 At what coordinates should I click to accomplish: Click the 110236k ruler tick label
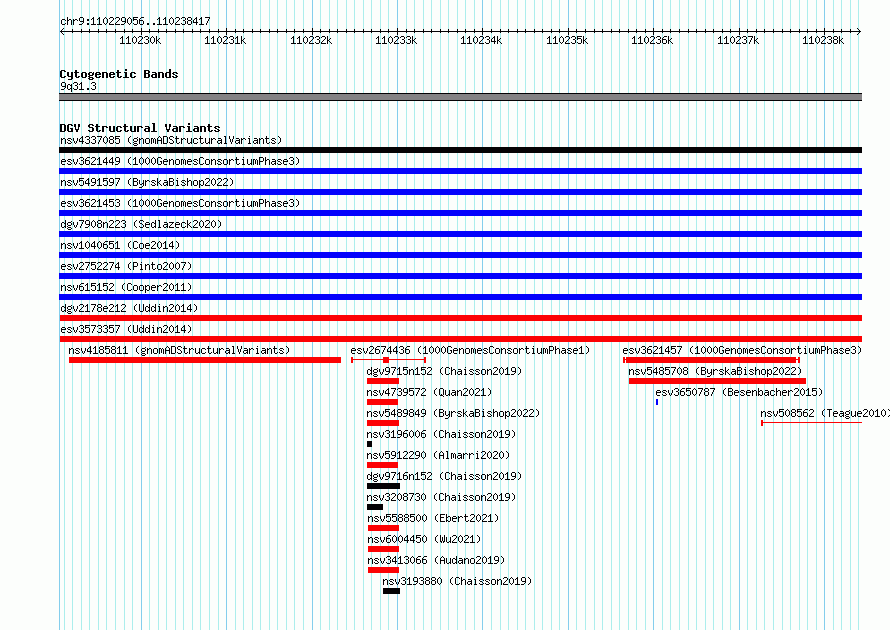click(x=652, y=40)
